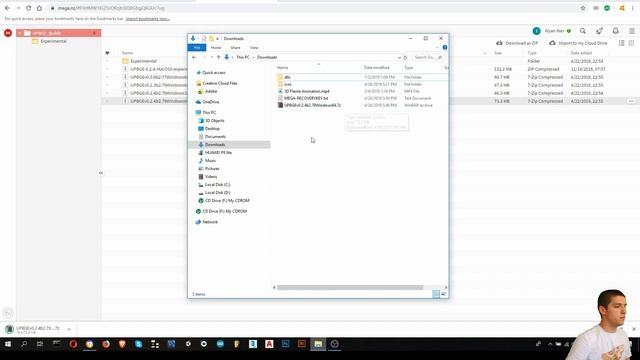The width and height of the screenshot is (640, 360).
Task: Switch Explorer to large icons view
Action: 444,294
